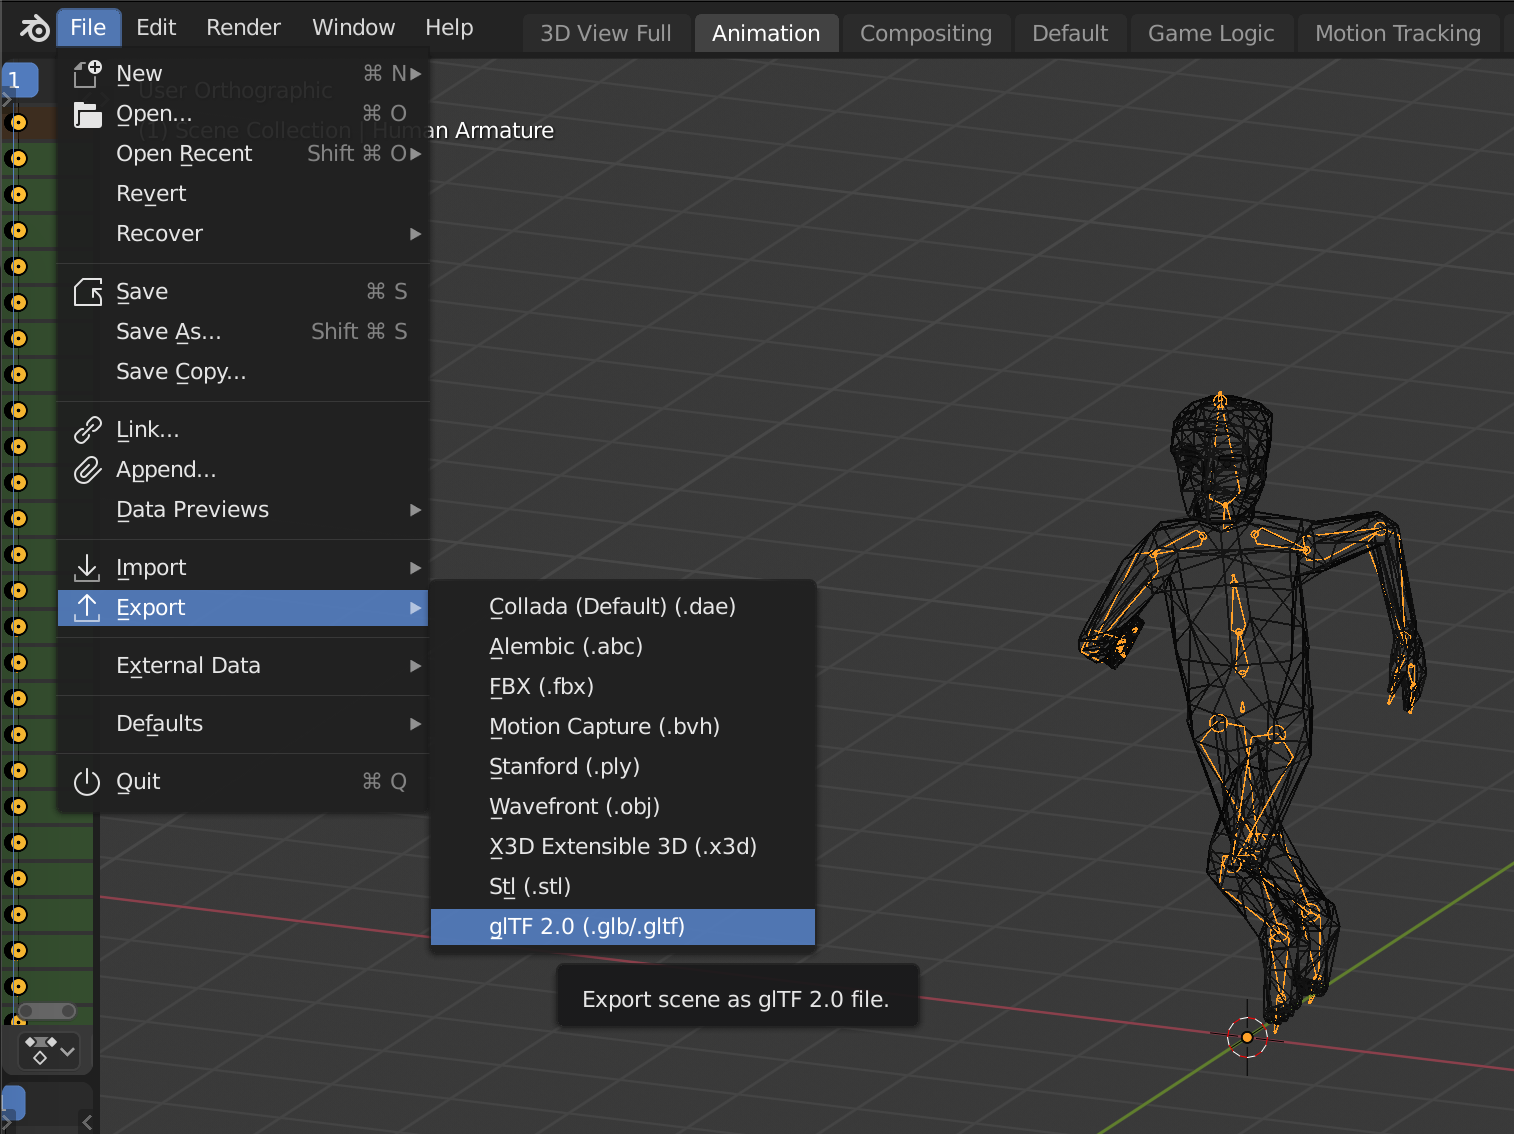Click the paperclip icon beside Append...
Screen dimensions: 1514x1134
coord(87,469)
